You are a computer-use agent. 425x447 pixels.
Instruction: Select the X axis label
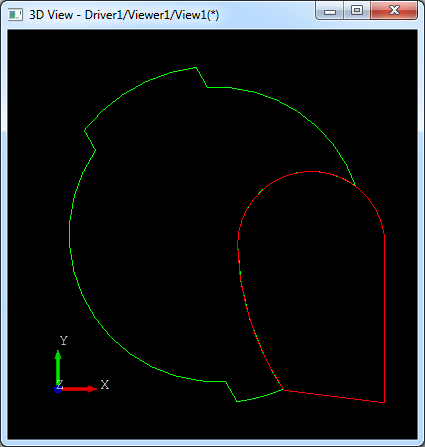(x=105, y=385)
